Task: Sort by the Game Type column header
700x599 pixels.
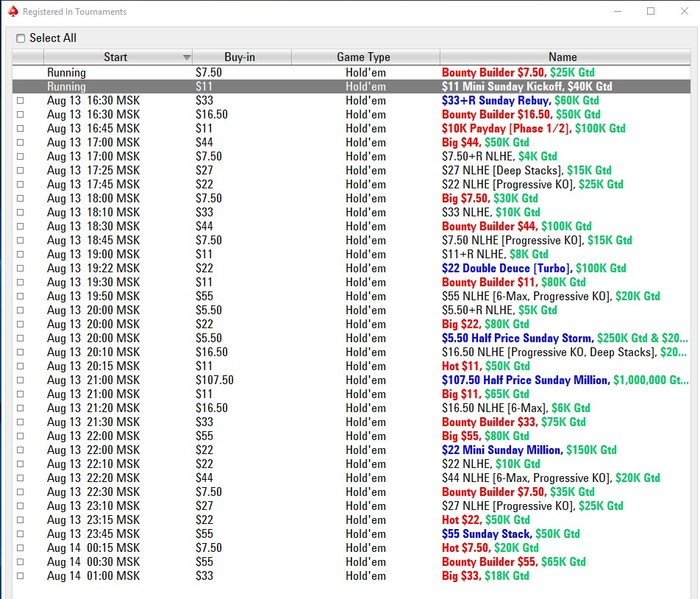Action: click(366, 57)
